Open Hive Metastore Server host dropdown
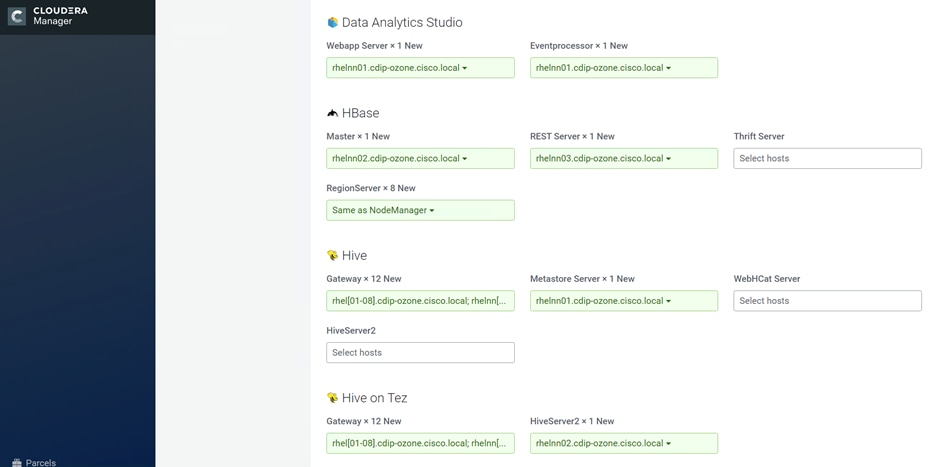The width and height of the screenshot is (937, 467). (624, 301)
